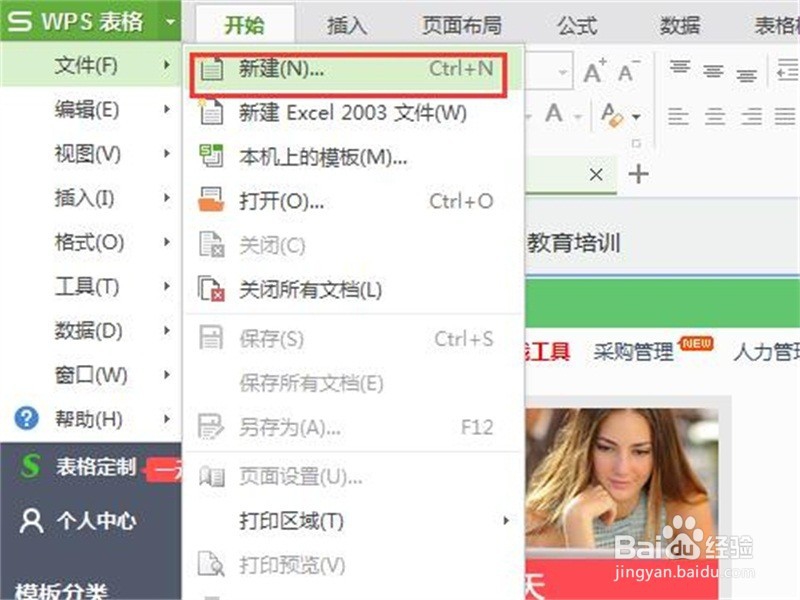800x600 pixels.
Task: Switch to the 公式 ribbon tab
Action: 577,25
